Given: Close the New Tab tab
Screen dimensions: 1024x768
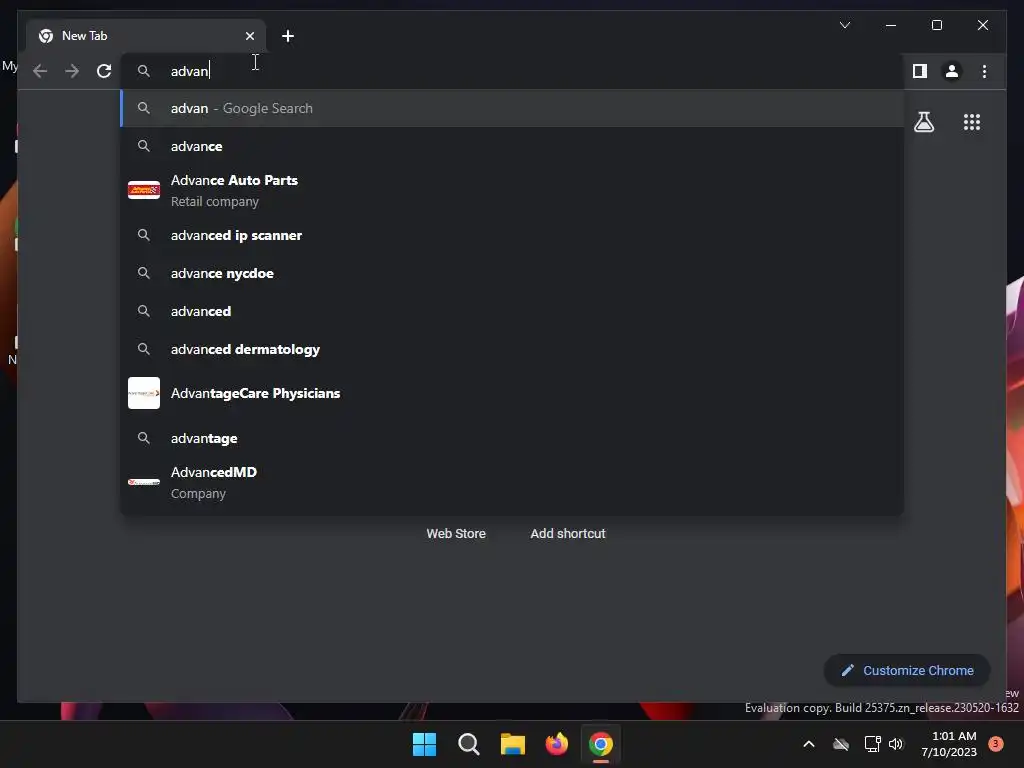Looking at the screenshot, I should [x=249, y=36].
